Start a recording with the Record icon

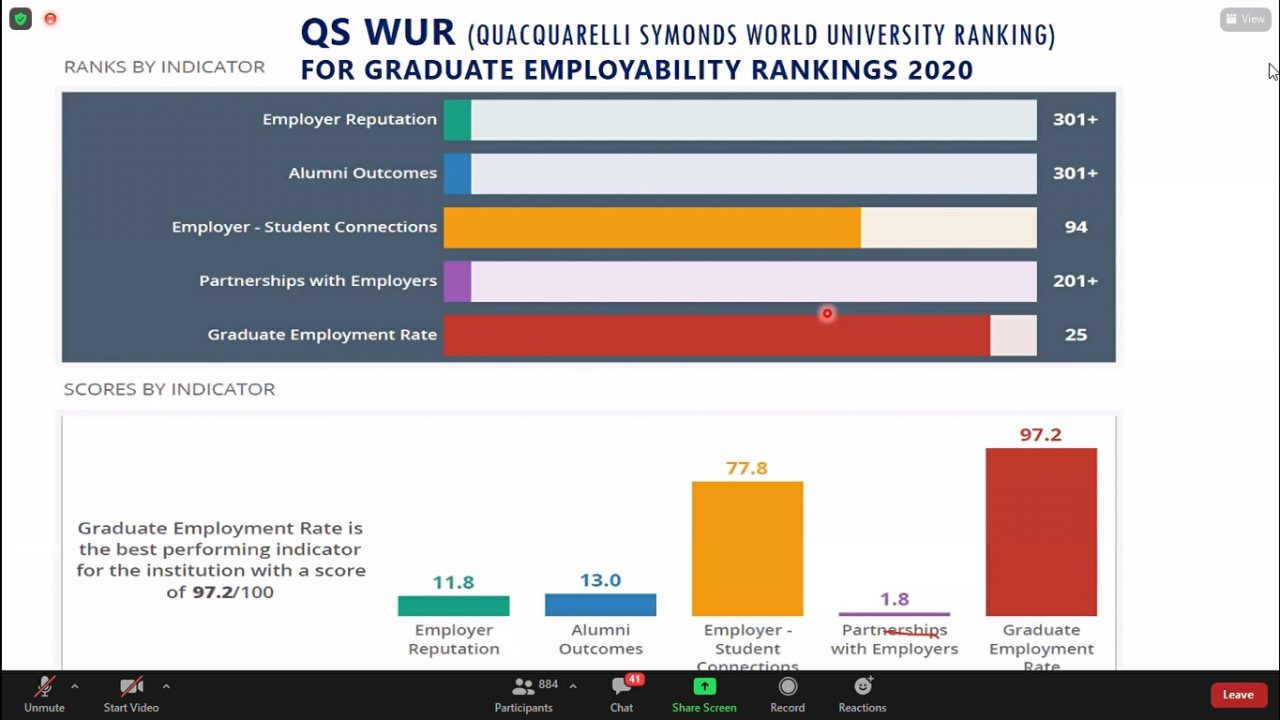pyautogui.click(x=787, y=688)
